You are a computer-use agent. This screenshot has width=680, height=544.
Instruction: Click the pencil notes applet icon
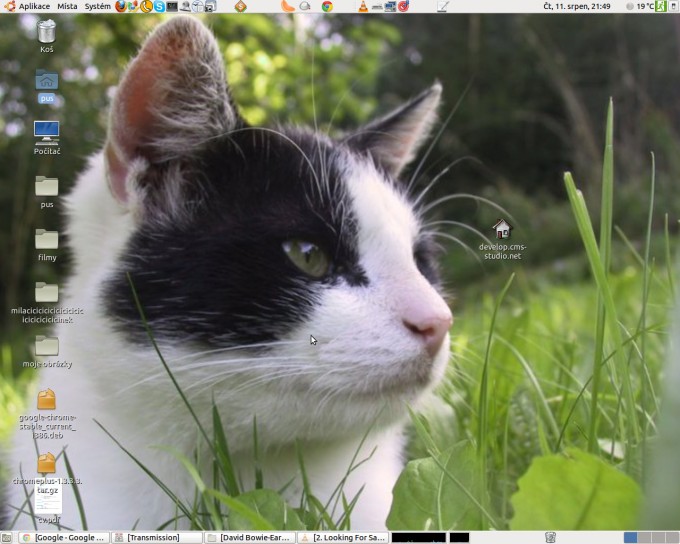443,6
